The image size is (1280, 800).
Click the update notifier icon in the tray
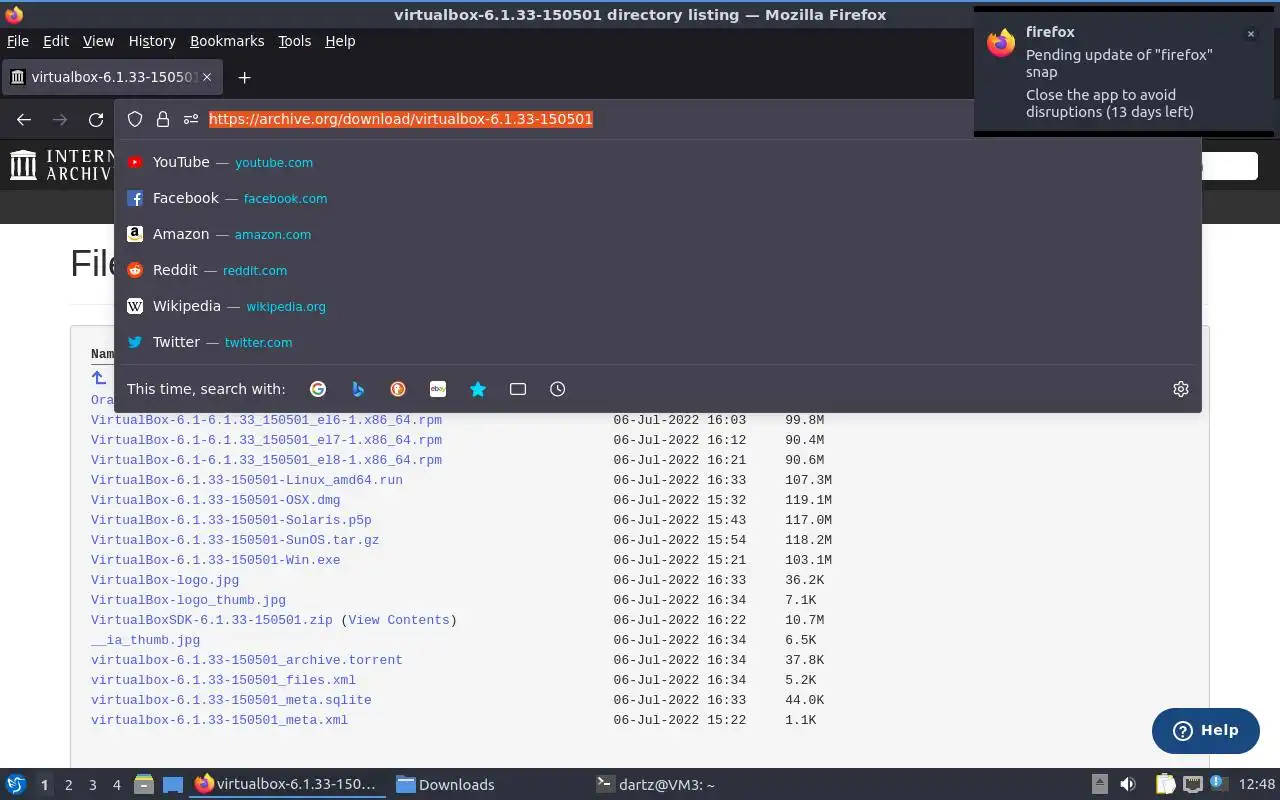point(1218,784)
